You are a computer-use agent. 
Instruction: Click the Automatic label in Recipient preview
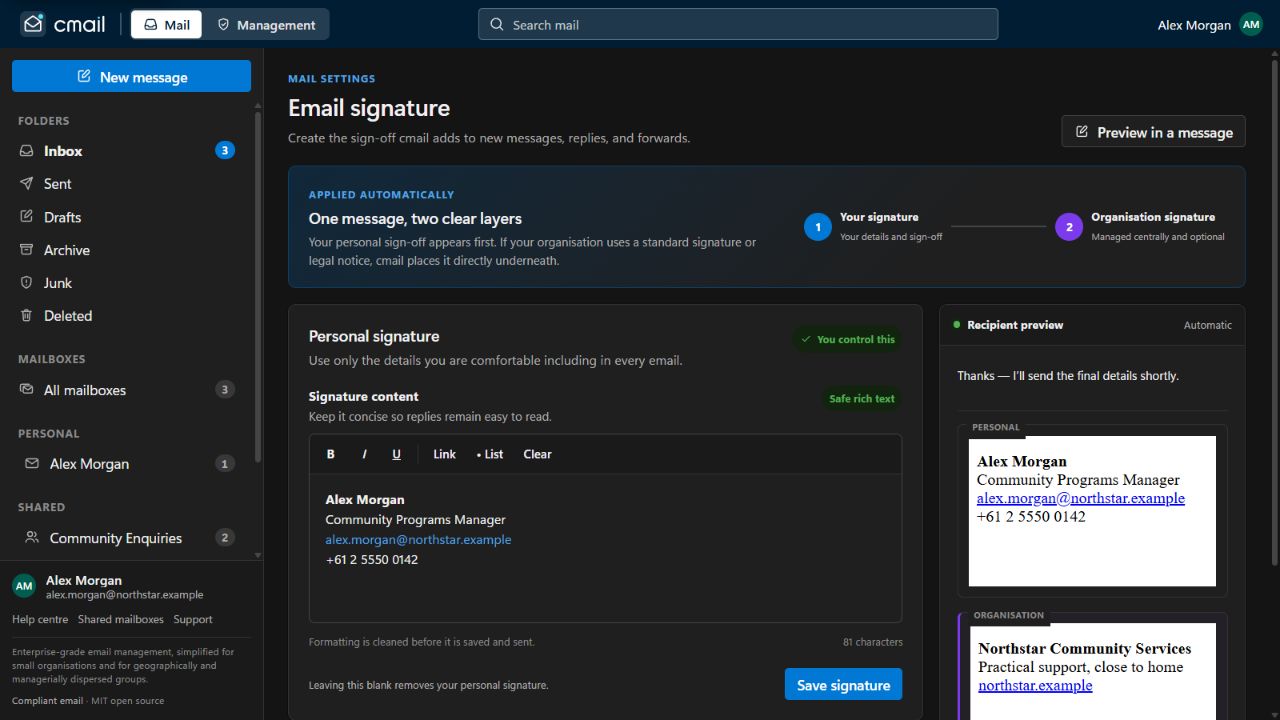pos(1208,325)
